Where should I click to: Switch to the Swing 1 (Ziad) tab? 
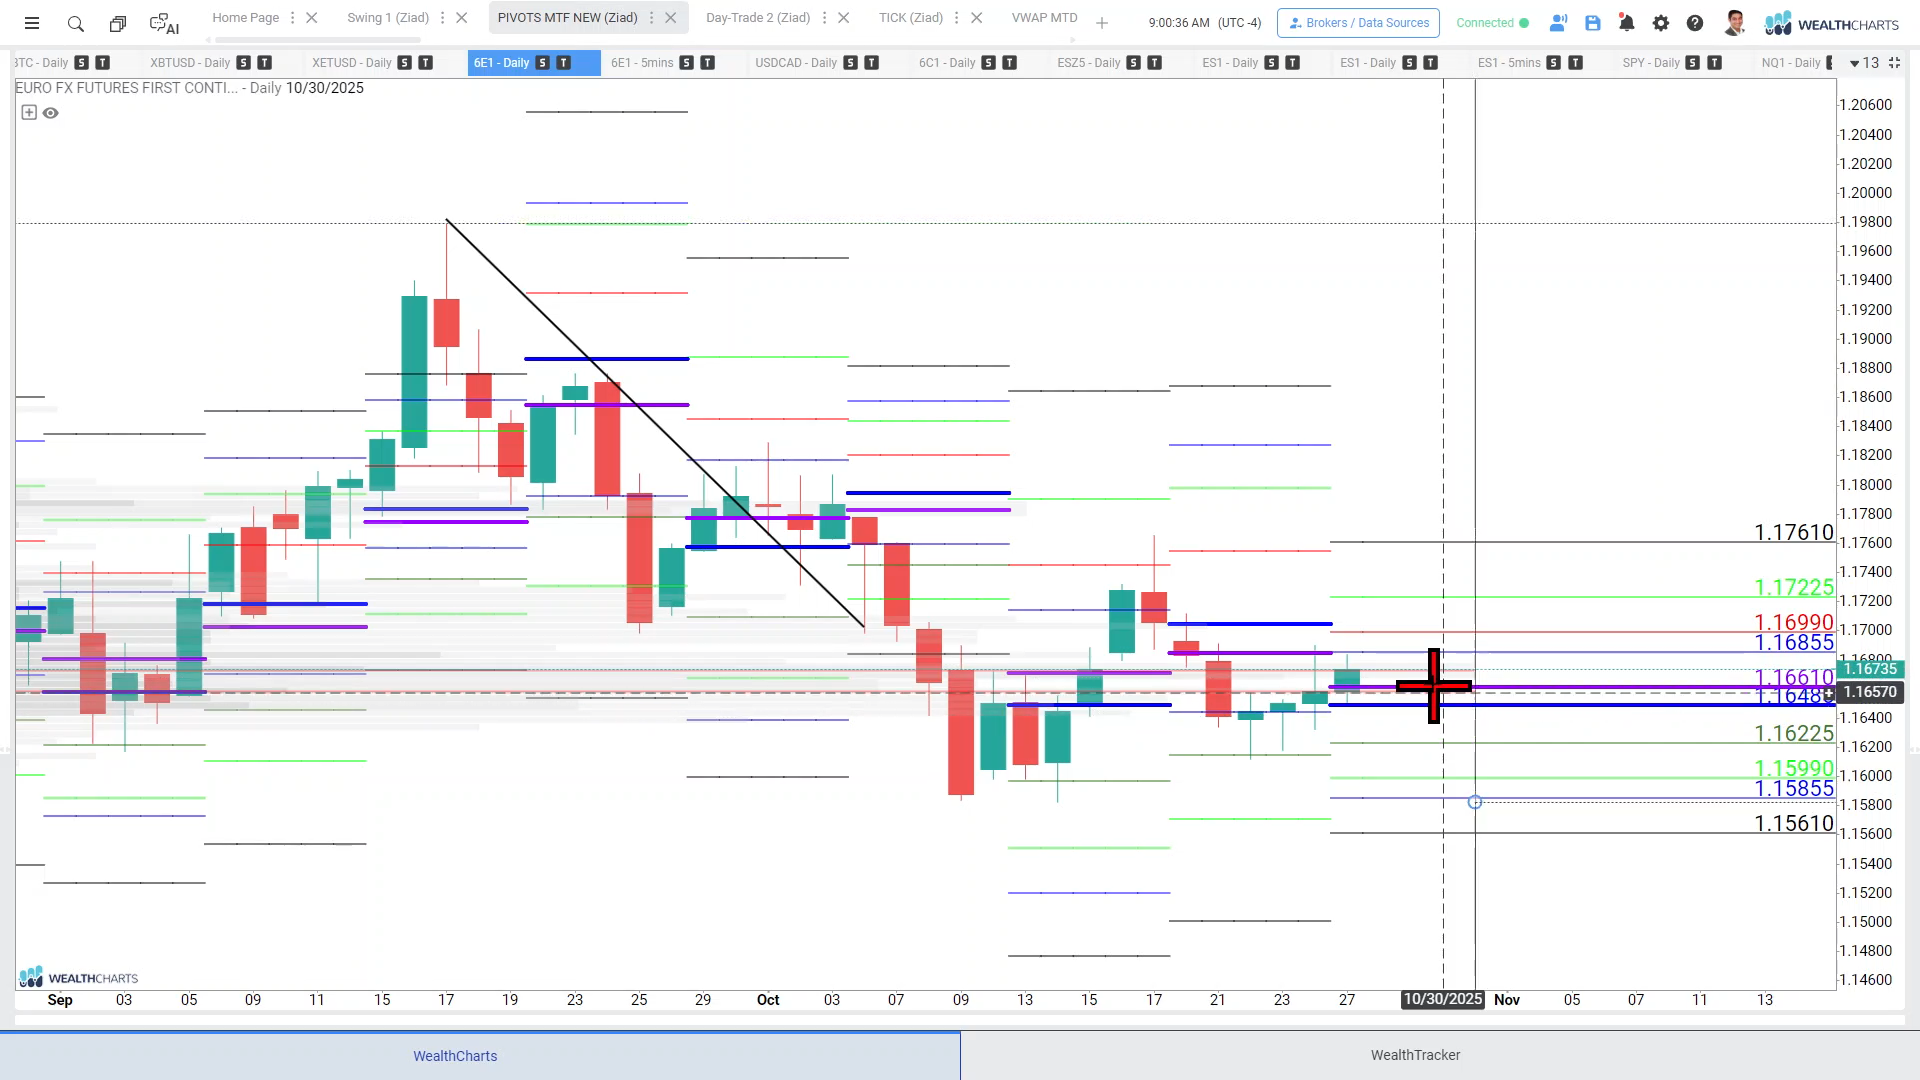[387, 18]
